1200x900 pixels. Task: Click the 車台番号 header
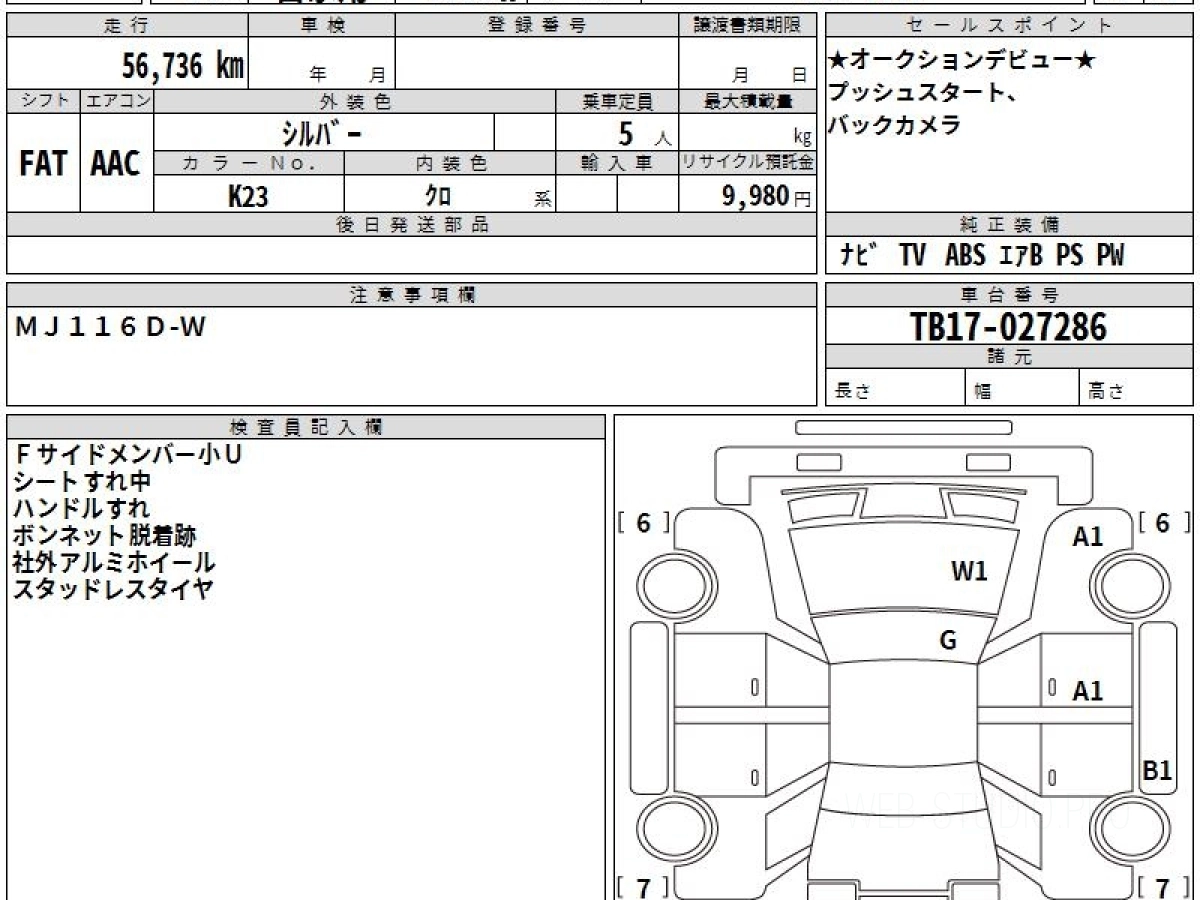(1009, 295)
